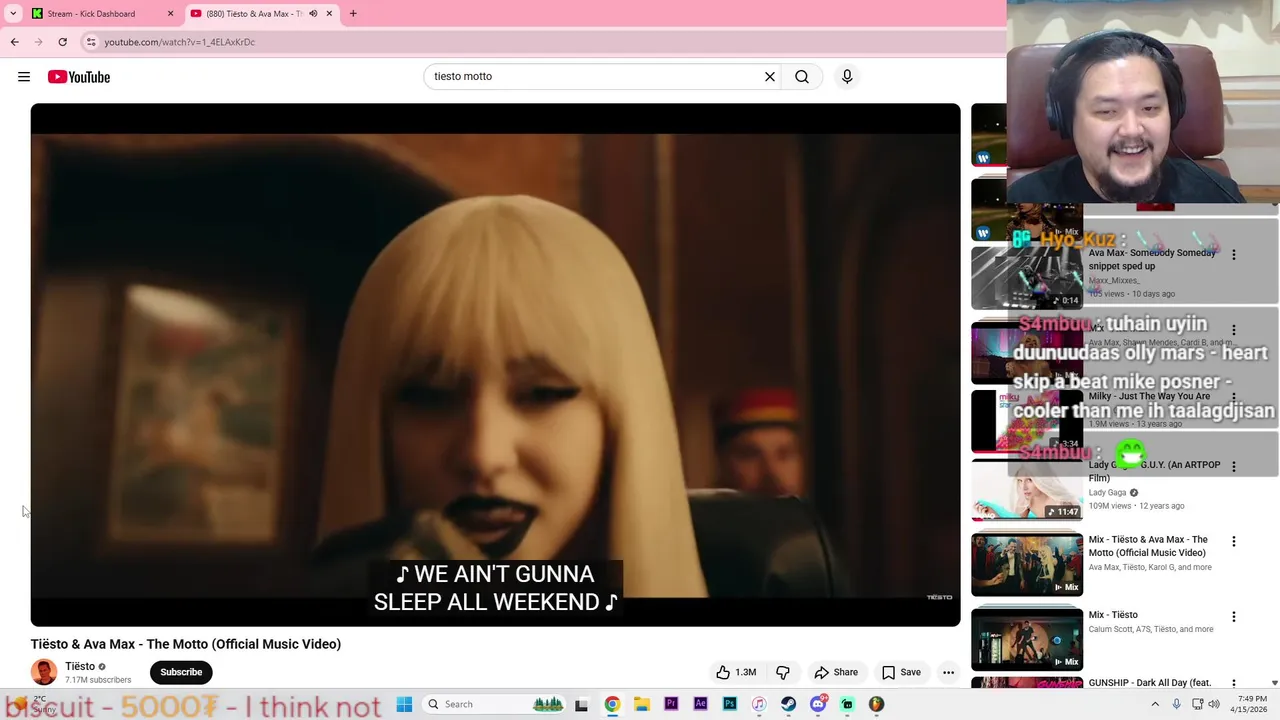Open Tiësto channel avatar

pyautogui.click(x=44, y=672)
